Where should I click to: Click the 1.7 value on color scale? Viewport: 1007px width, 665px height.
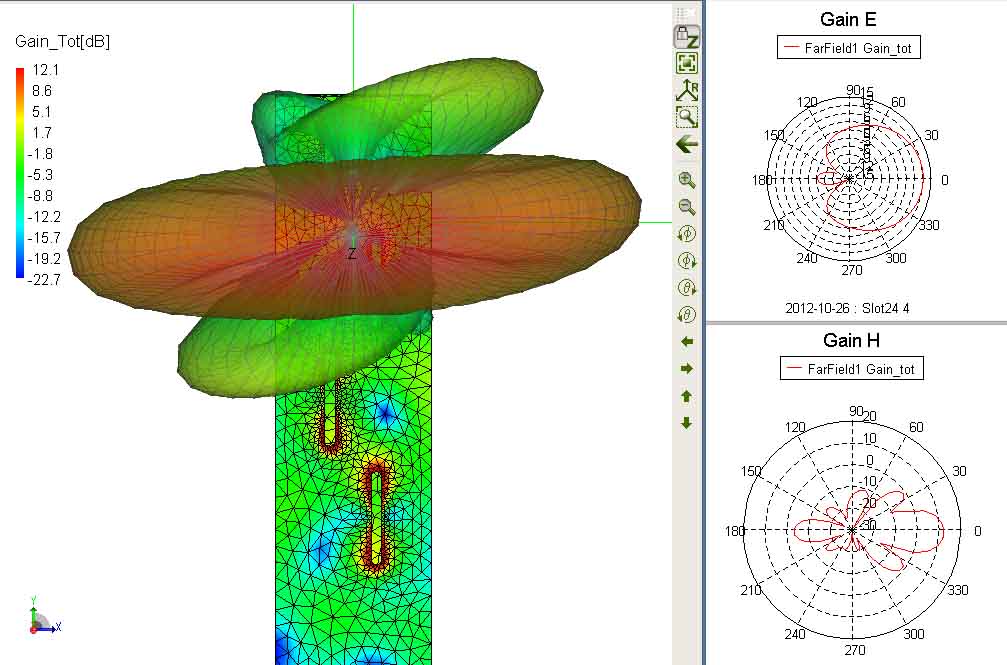point(42,132)
